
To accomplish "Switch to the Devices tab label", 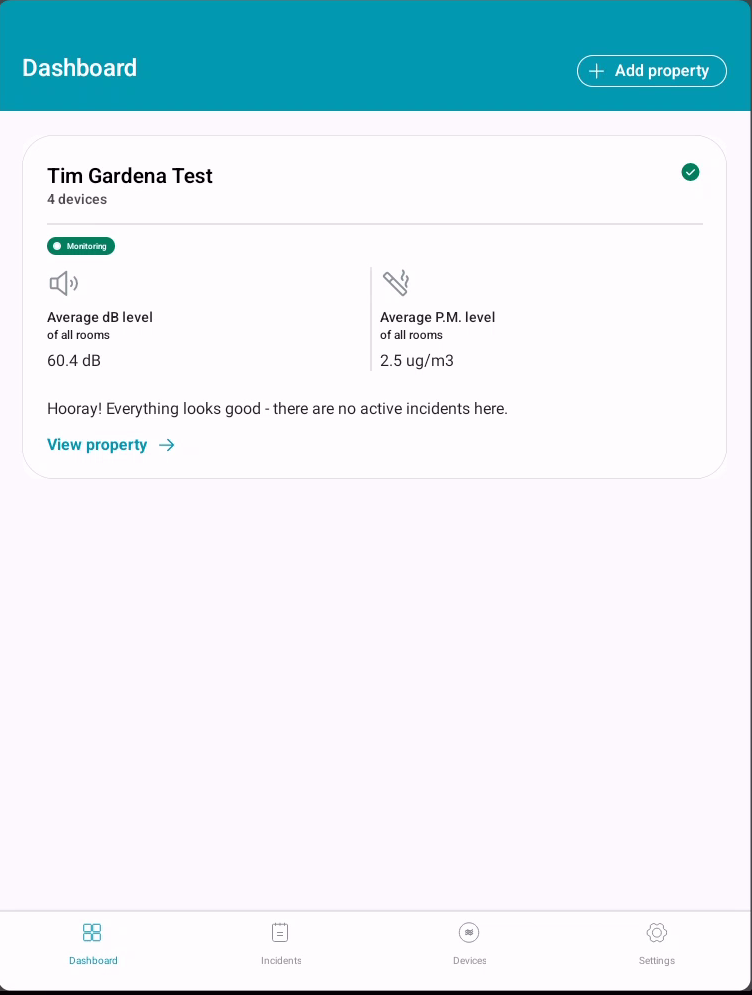I will (469, 961).
